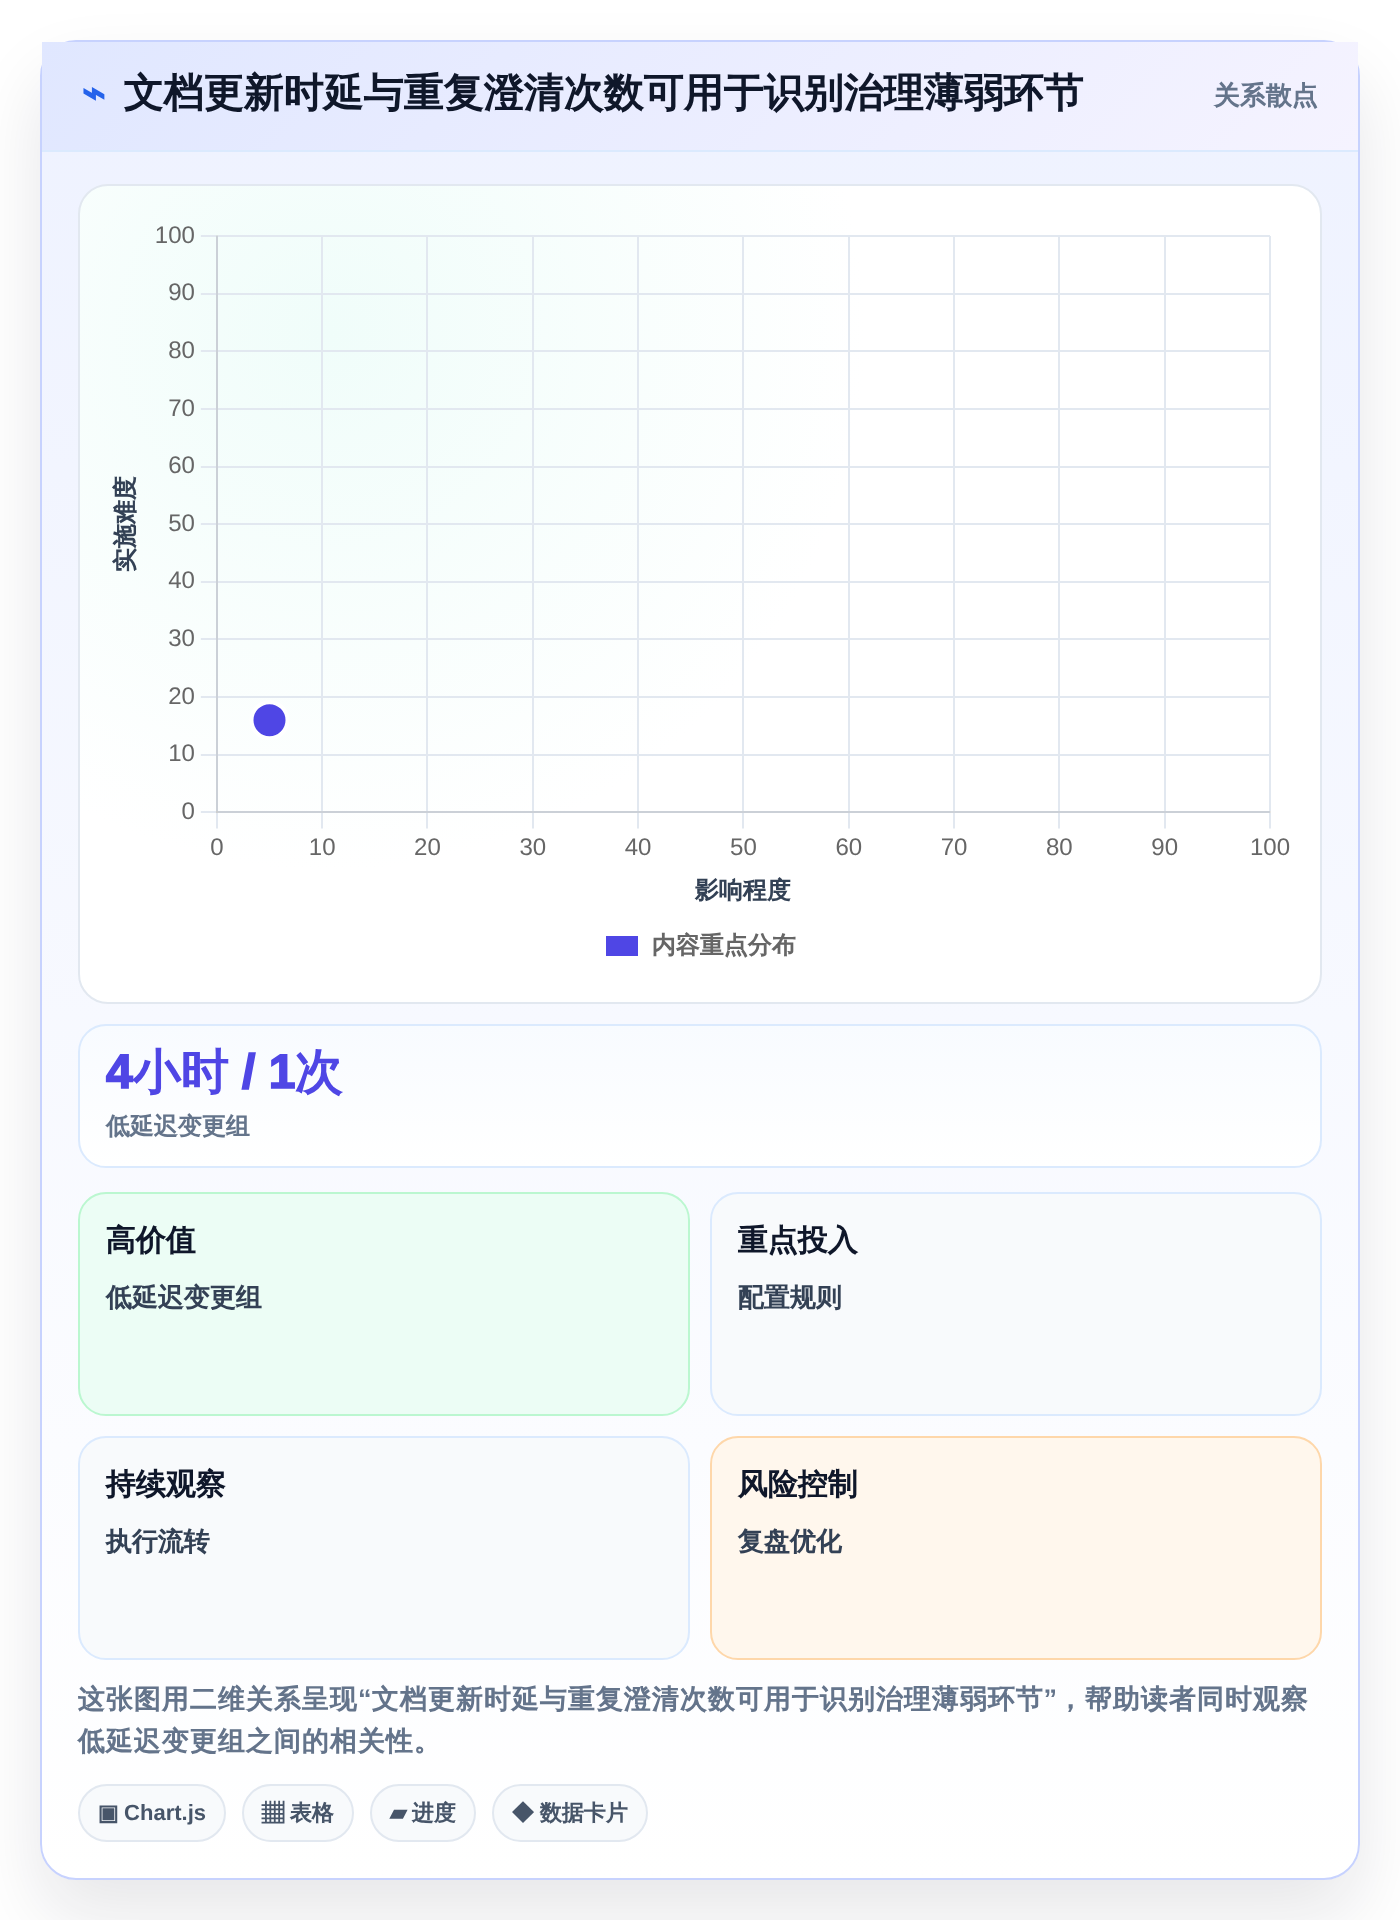Select the 高价值 quadrant card

pyautogui.click(x=384, y=1304)
